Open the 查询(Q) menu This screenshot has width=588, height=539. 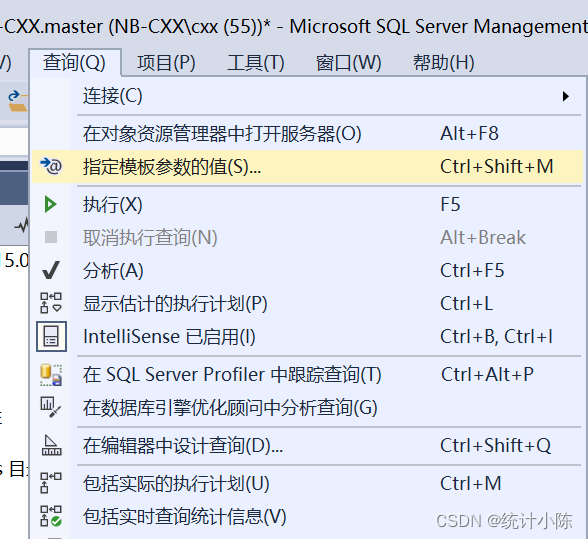74,63
